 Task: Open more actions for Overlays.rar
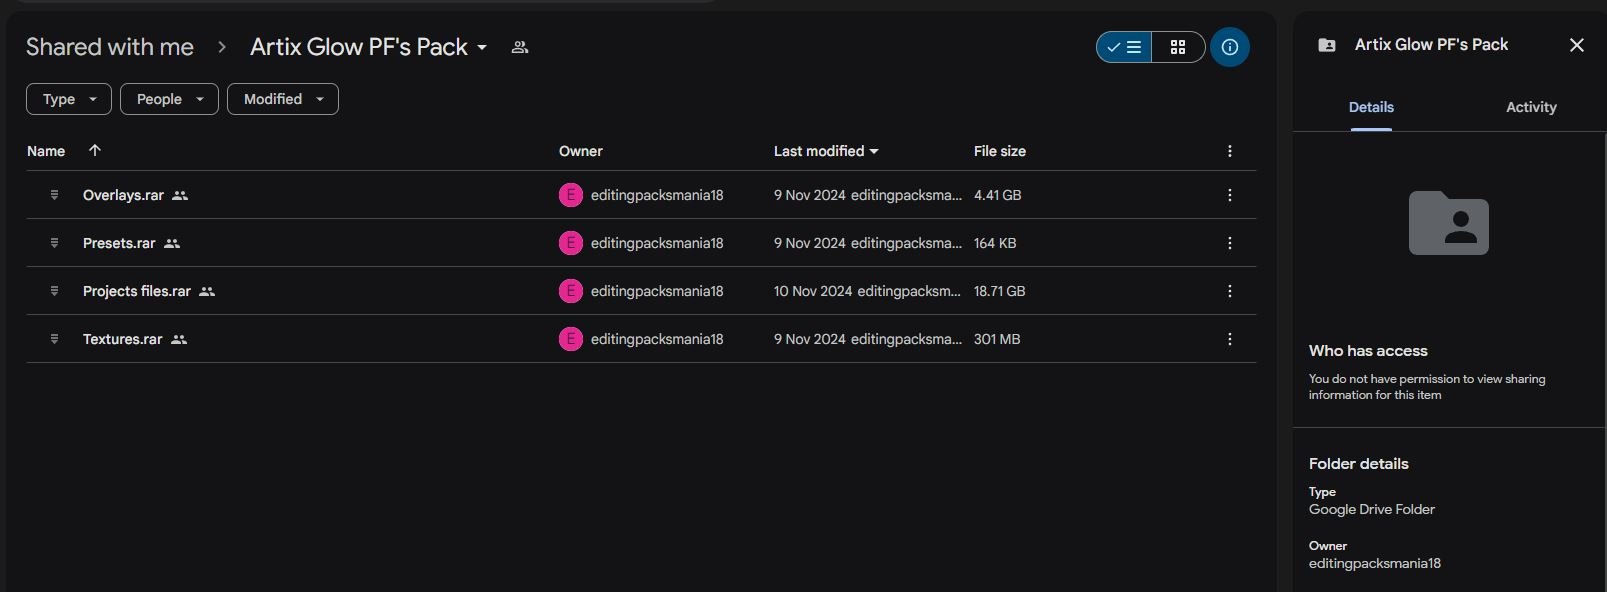pyautogui.click(x=1230, y=195)
